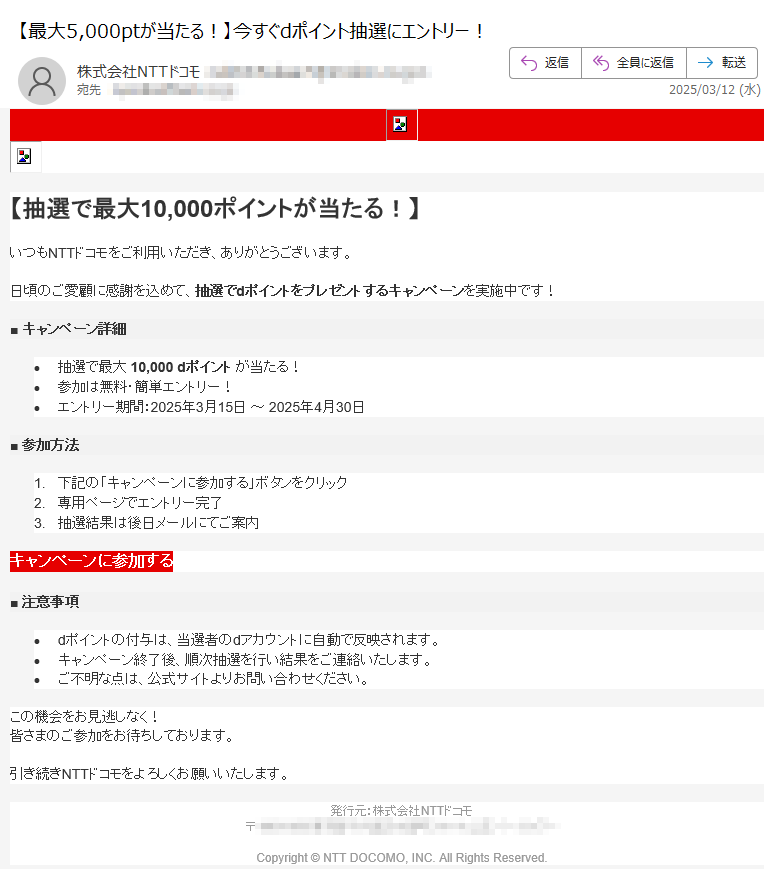
Task: Click the ■ 注意事項 heading
Action: tap(45, 602)
